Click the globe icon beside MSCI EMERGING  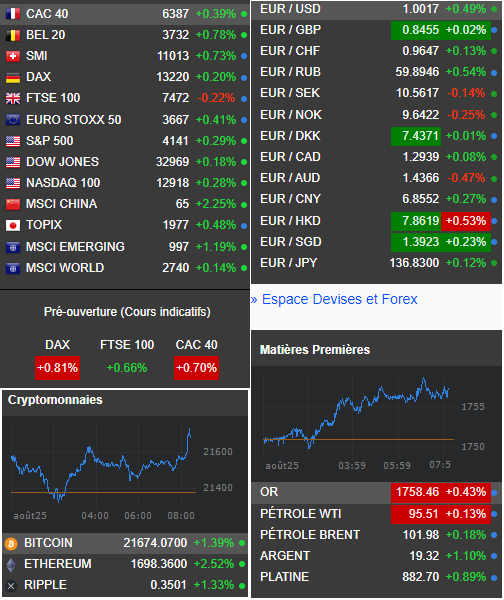click(x=13, y=247)
